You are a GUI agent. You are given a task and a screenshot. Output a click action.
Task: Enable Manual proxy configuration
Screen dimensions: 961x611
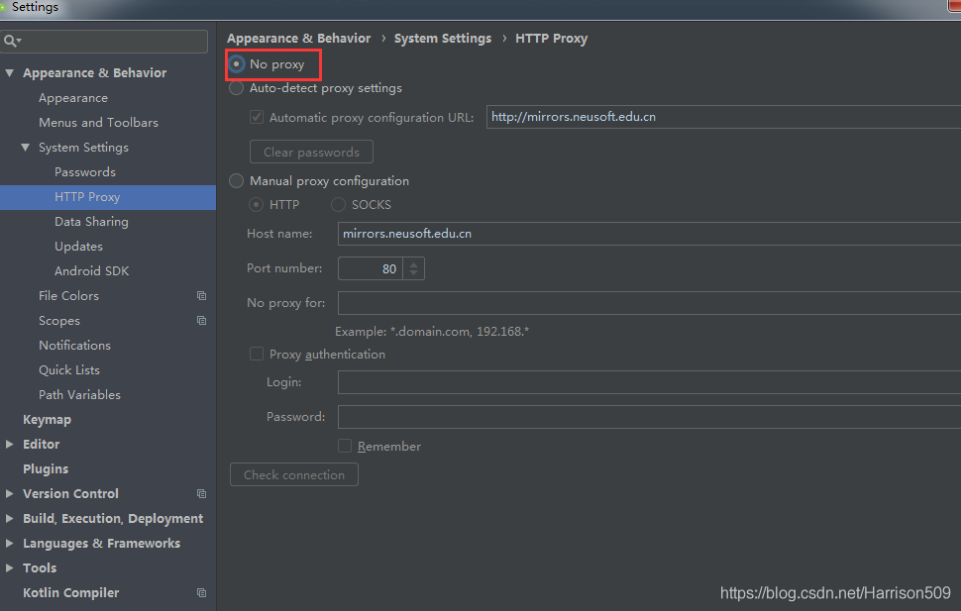[237, 181]
